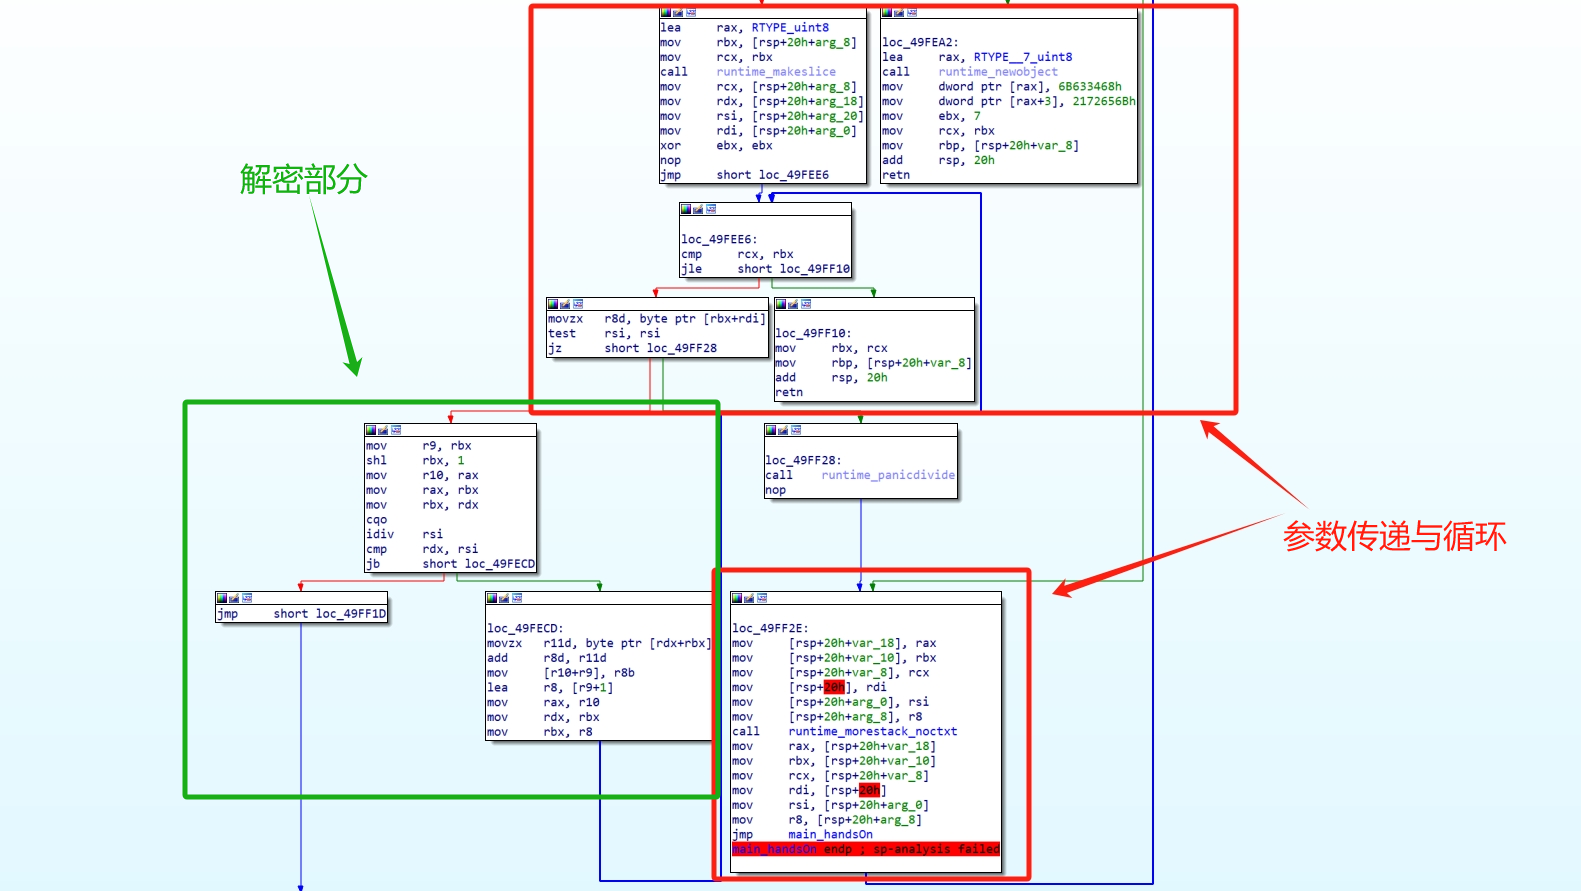Click the group-nodes icon on the runtime_makeslice block
The height and width of the screenshot is (891, 1581).
click(690, 12)
